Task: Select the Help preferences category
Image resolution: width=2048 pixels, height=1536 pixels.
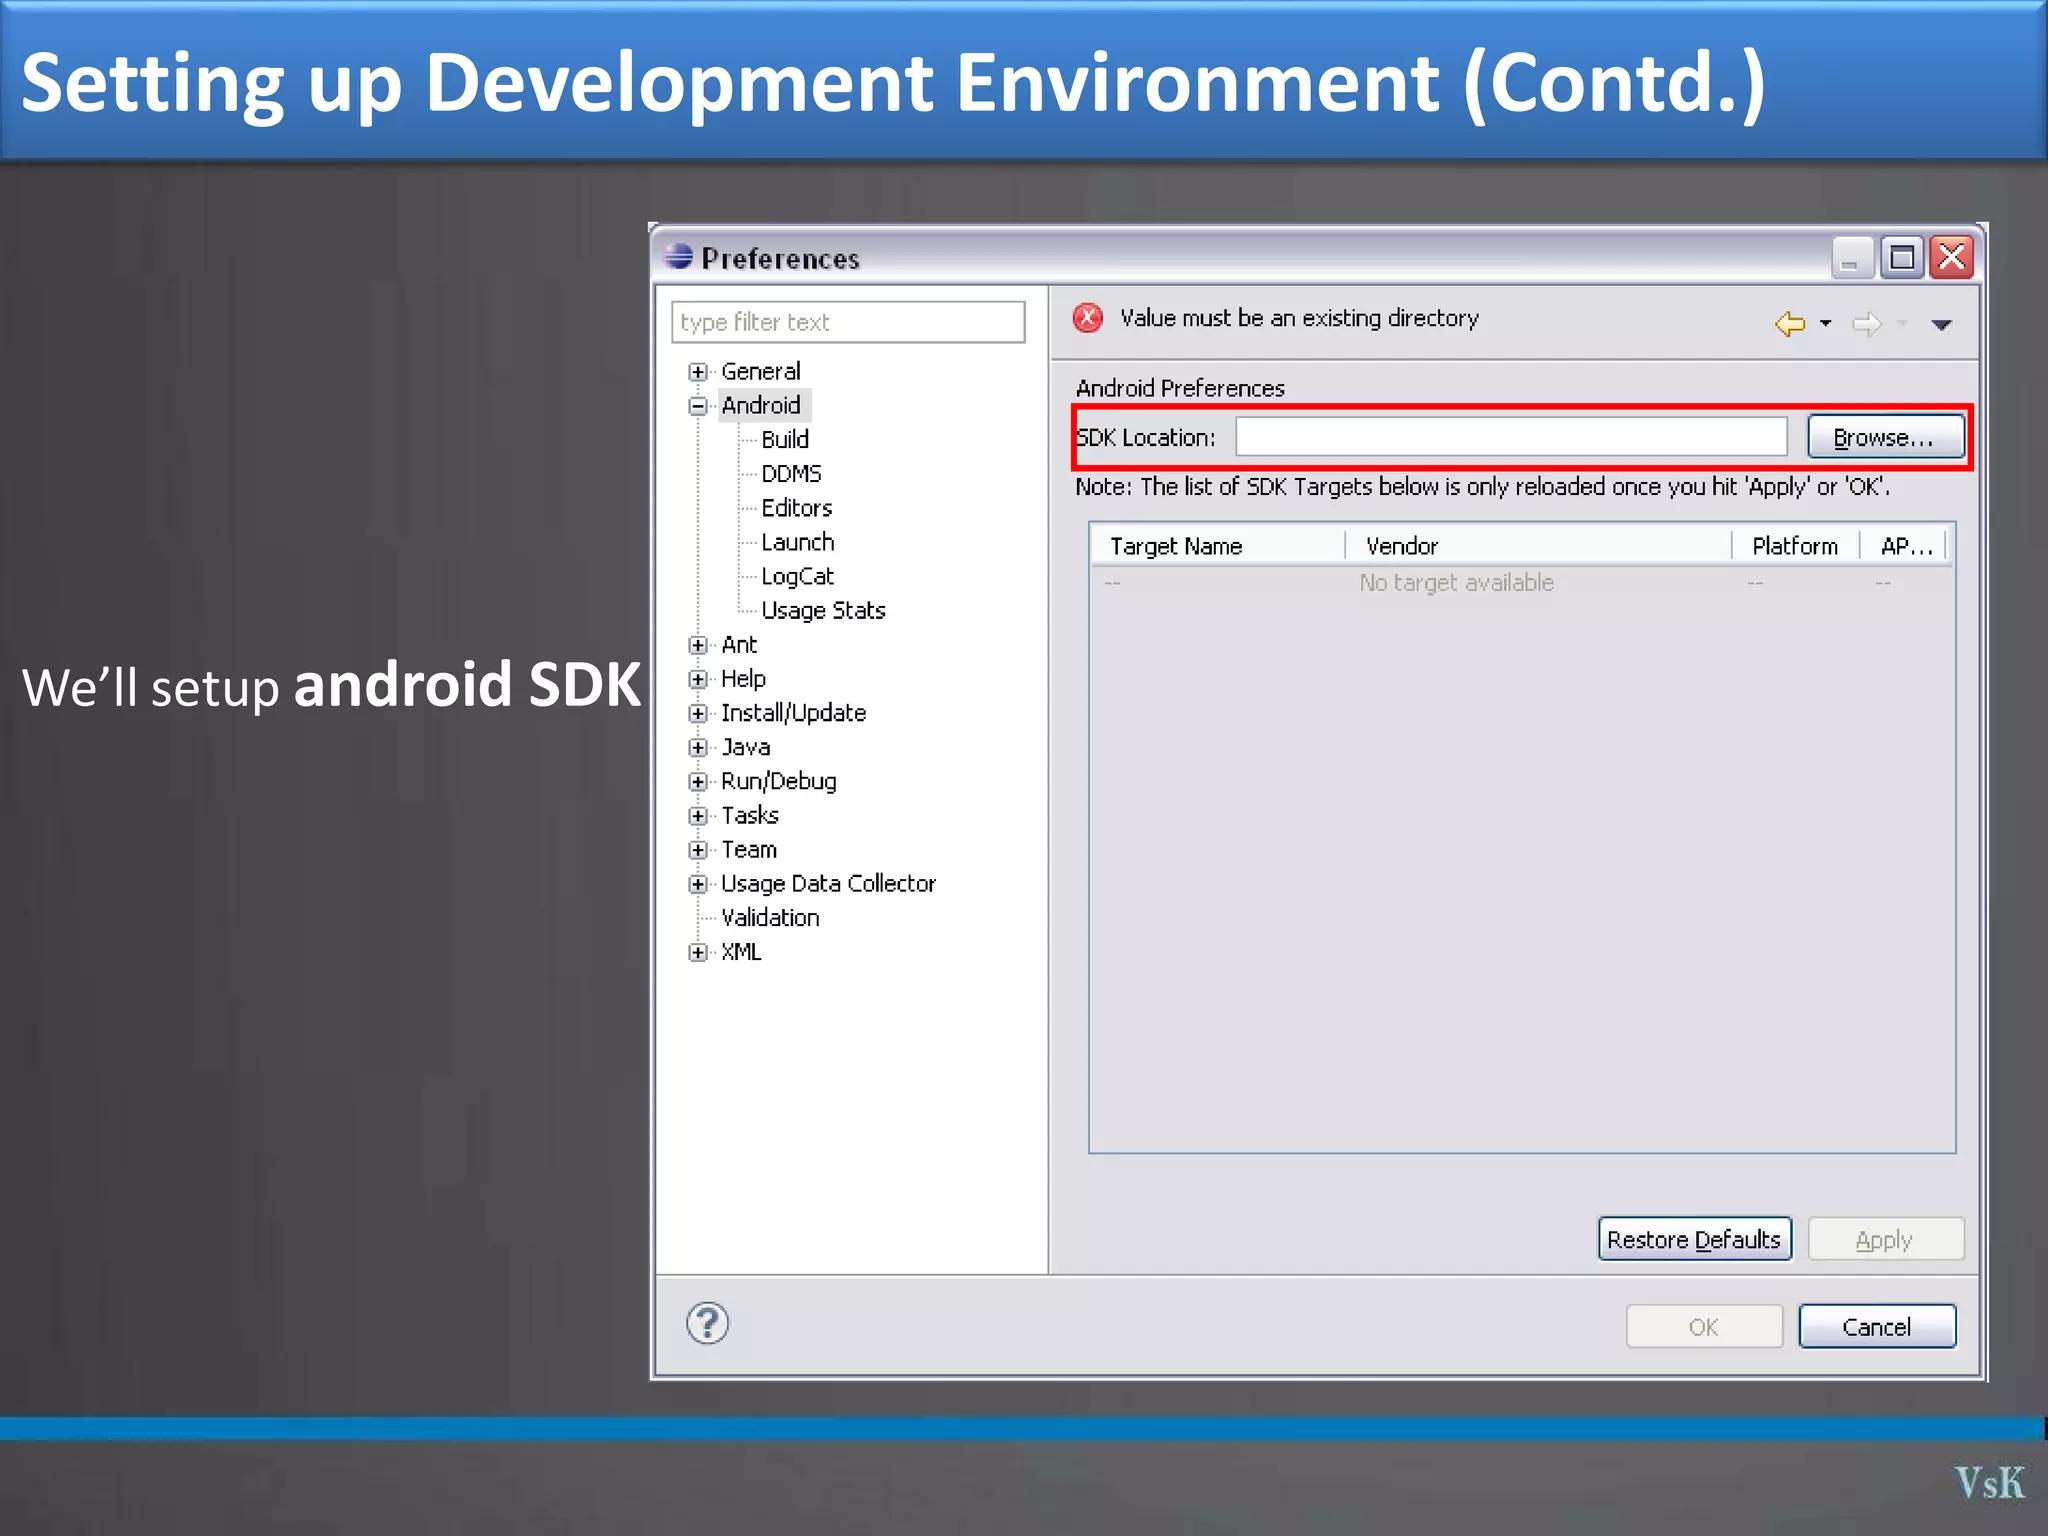Action: (743, 678)
